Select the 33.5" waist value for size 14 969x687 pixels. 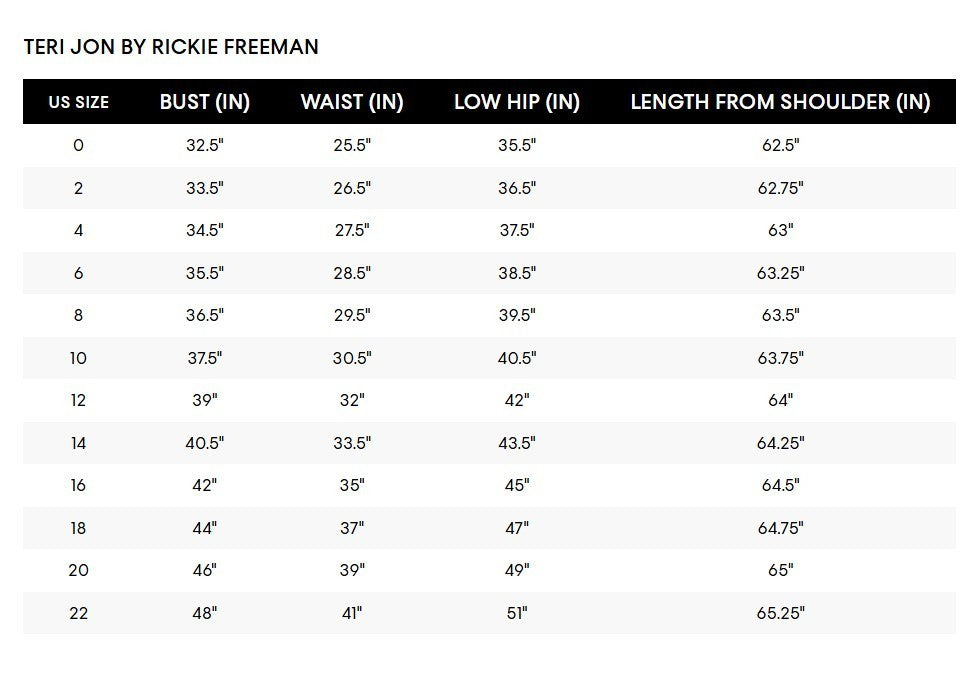(x=352, y=443)
